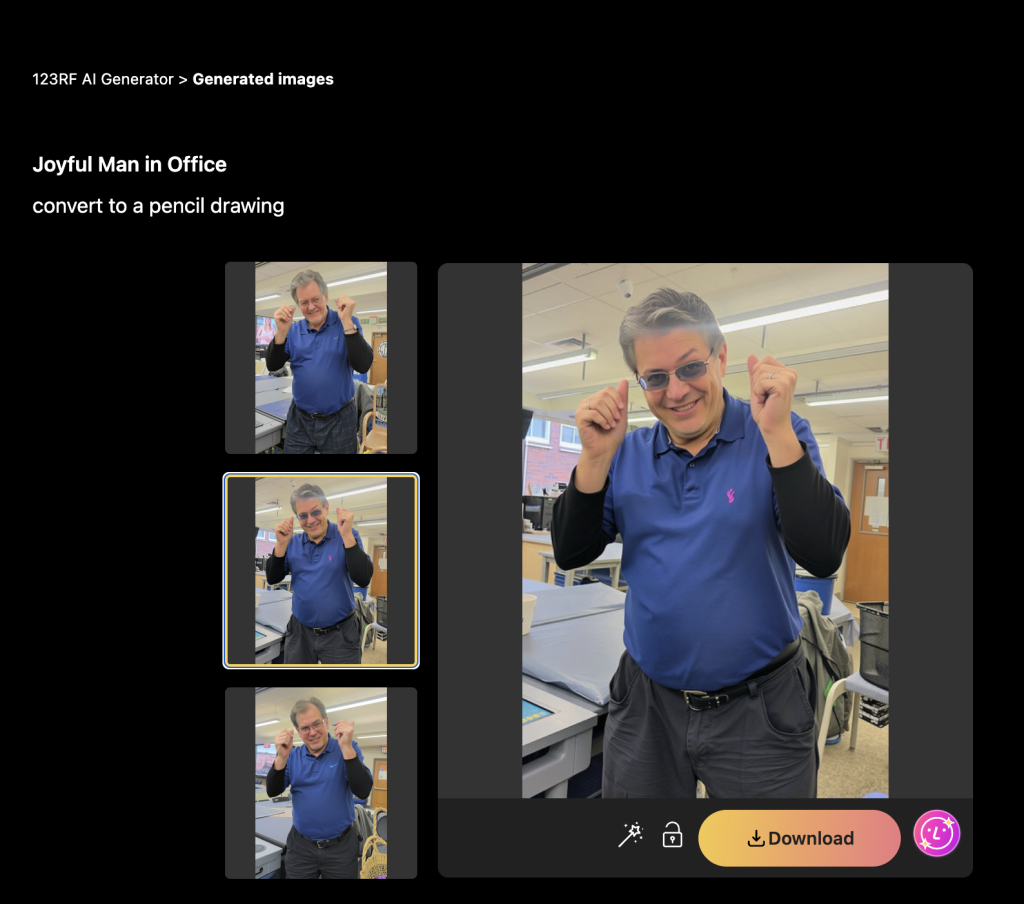Toggle the open padlock icon
Screen dimensions: 1024x904
(672, 835)
